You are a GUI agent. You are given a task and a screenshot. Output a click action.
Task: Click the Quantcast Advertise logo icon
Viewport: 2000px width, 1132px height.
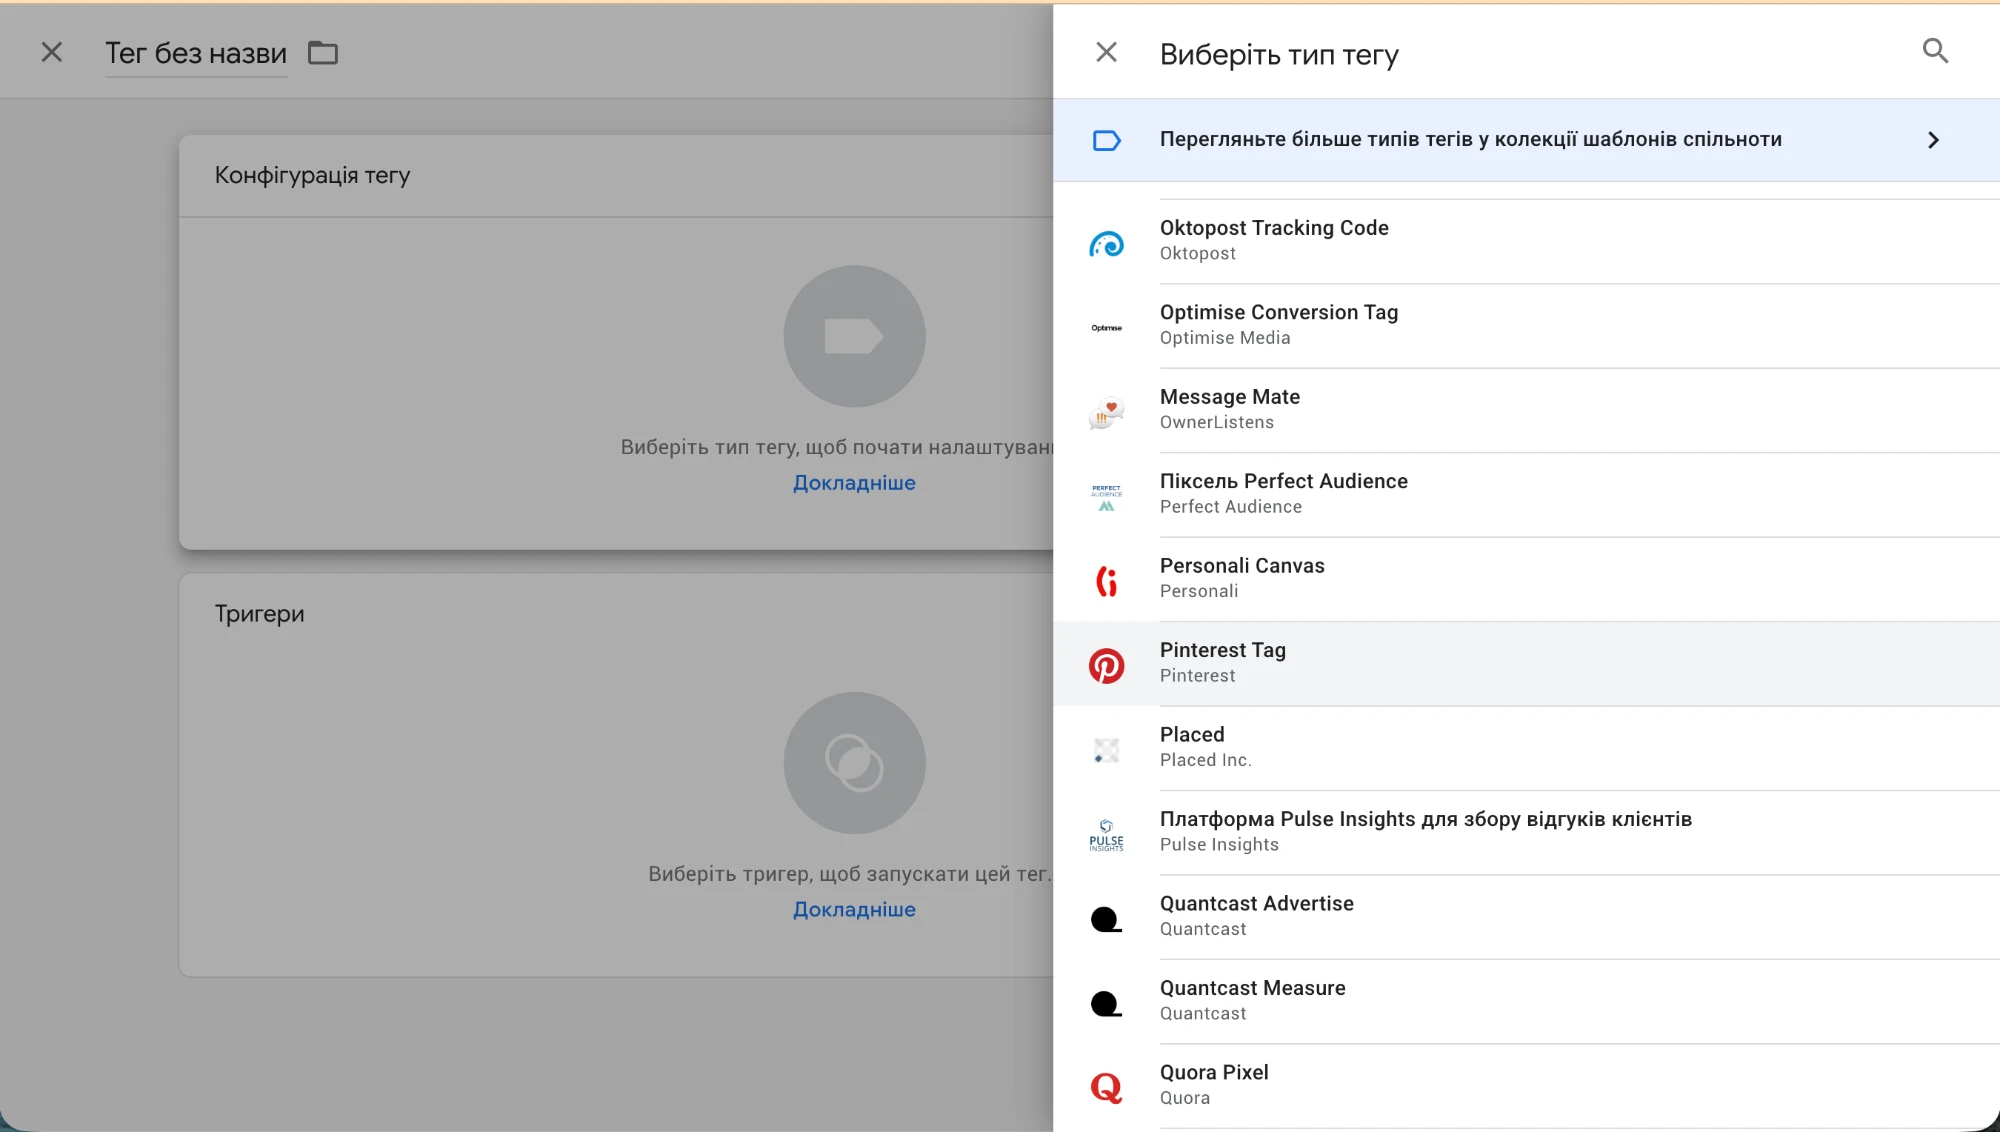[1106, 919]
